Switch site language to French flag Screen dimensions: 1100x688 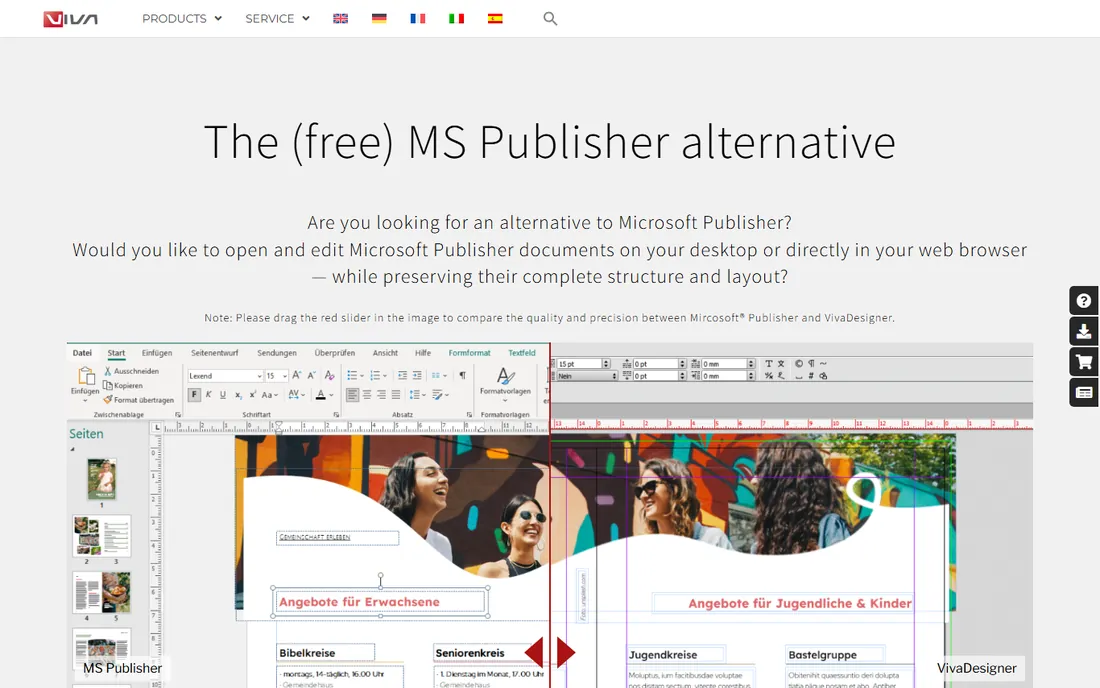(x=417, y=19)
